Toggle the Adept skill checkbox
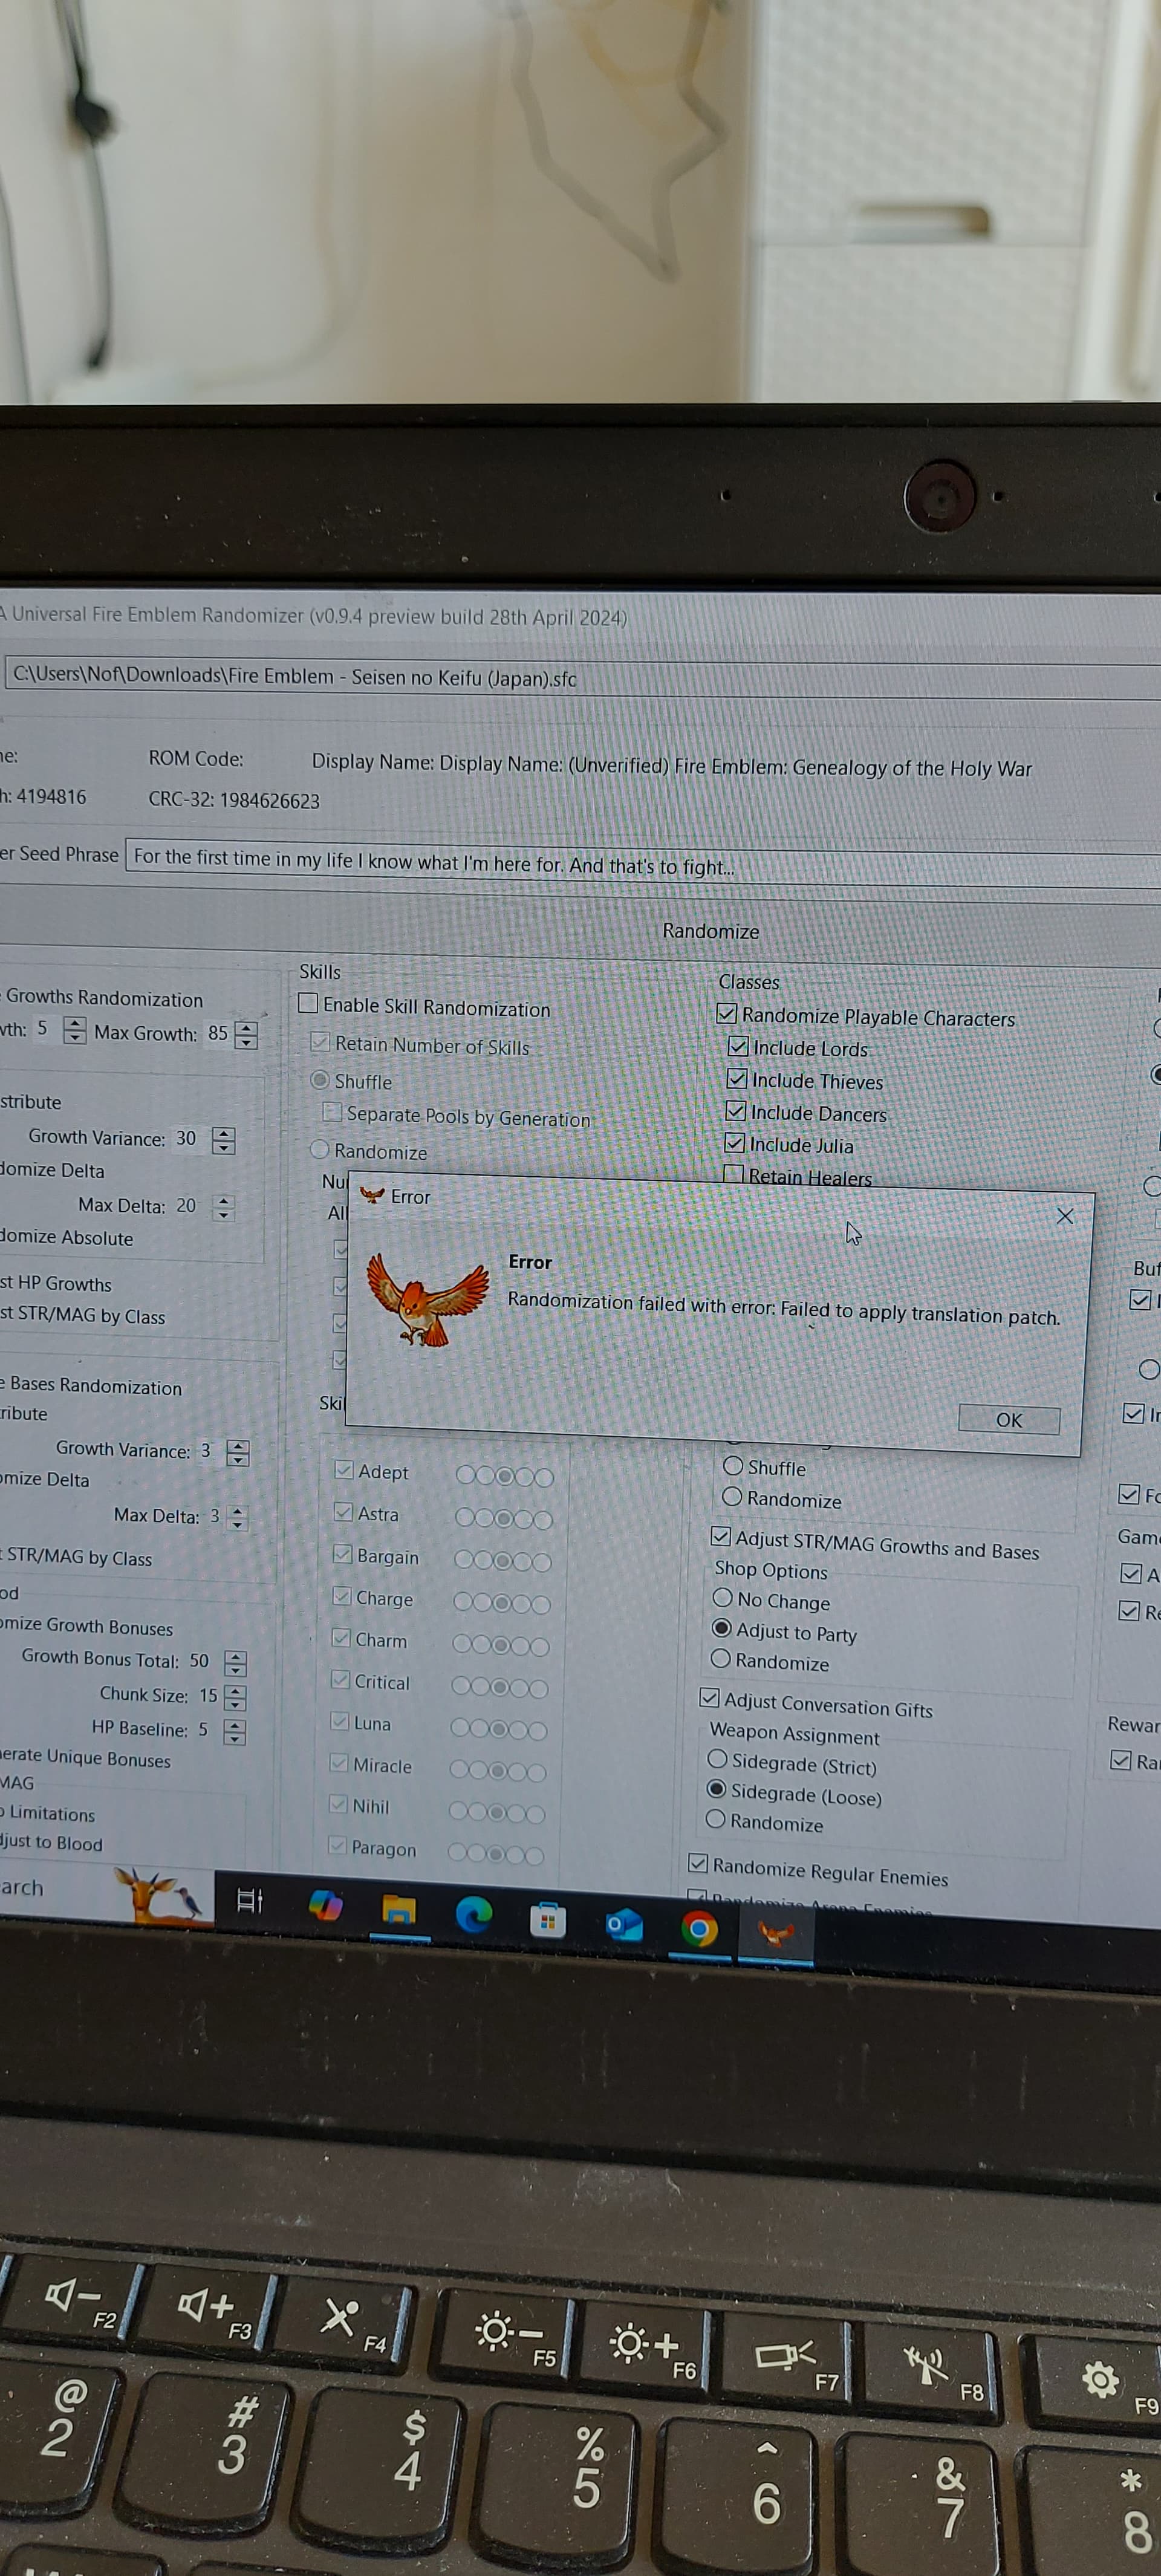The image size is (1161, 2576). click(x=344, y=1469)
